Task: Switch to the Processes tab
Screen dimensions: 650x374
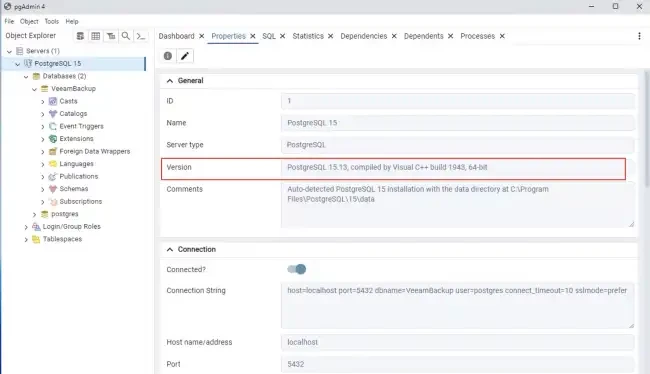Action: tap(478, 36)
